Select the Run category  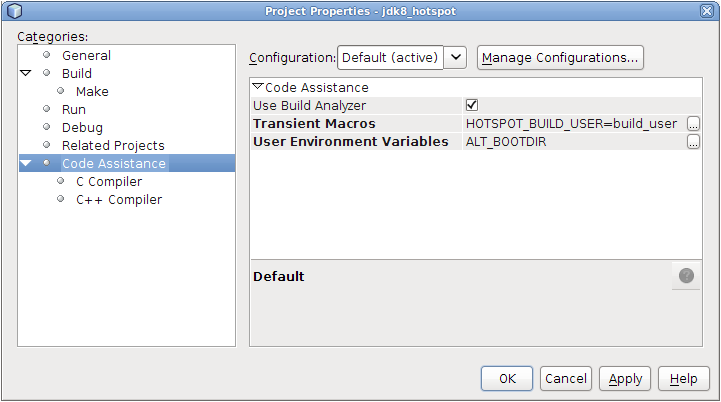click(x=74, y=110)
